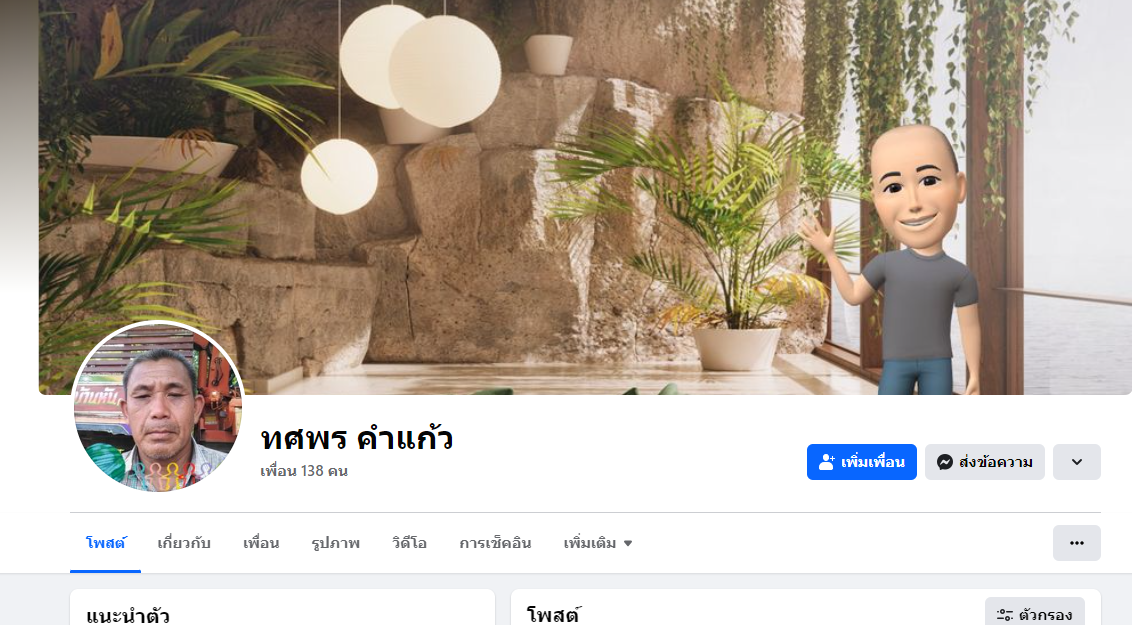This screenshot has width=1132, height=625.
Task: Go to the วิดีโอ tab
Action: click(409, 543)
